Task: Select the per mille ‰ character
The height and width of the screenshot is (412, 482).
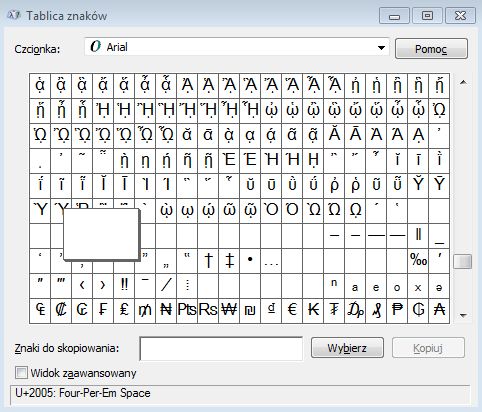Action: pyautogui.click(x=418, y=260)
